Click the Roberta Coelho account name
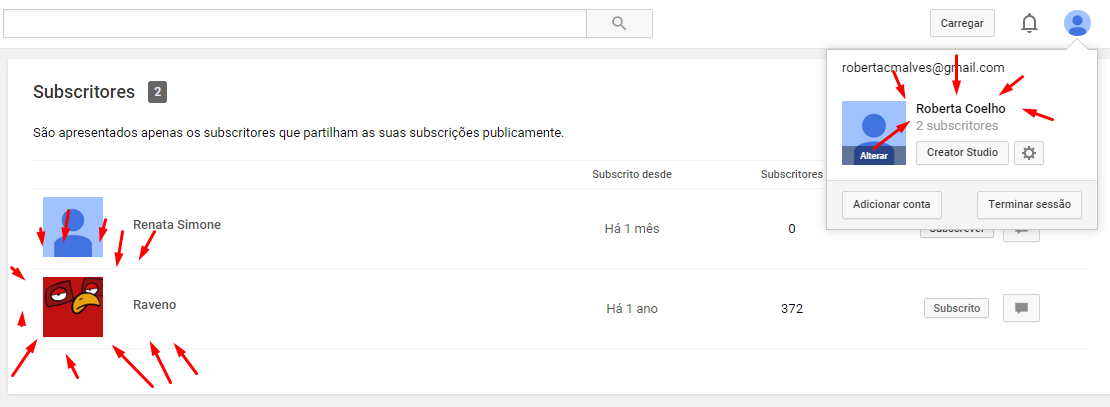Viewport: 1110px width, 407px height. click(961, 109)
